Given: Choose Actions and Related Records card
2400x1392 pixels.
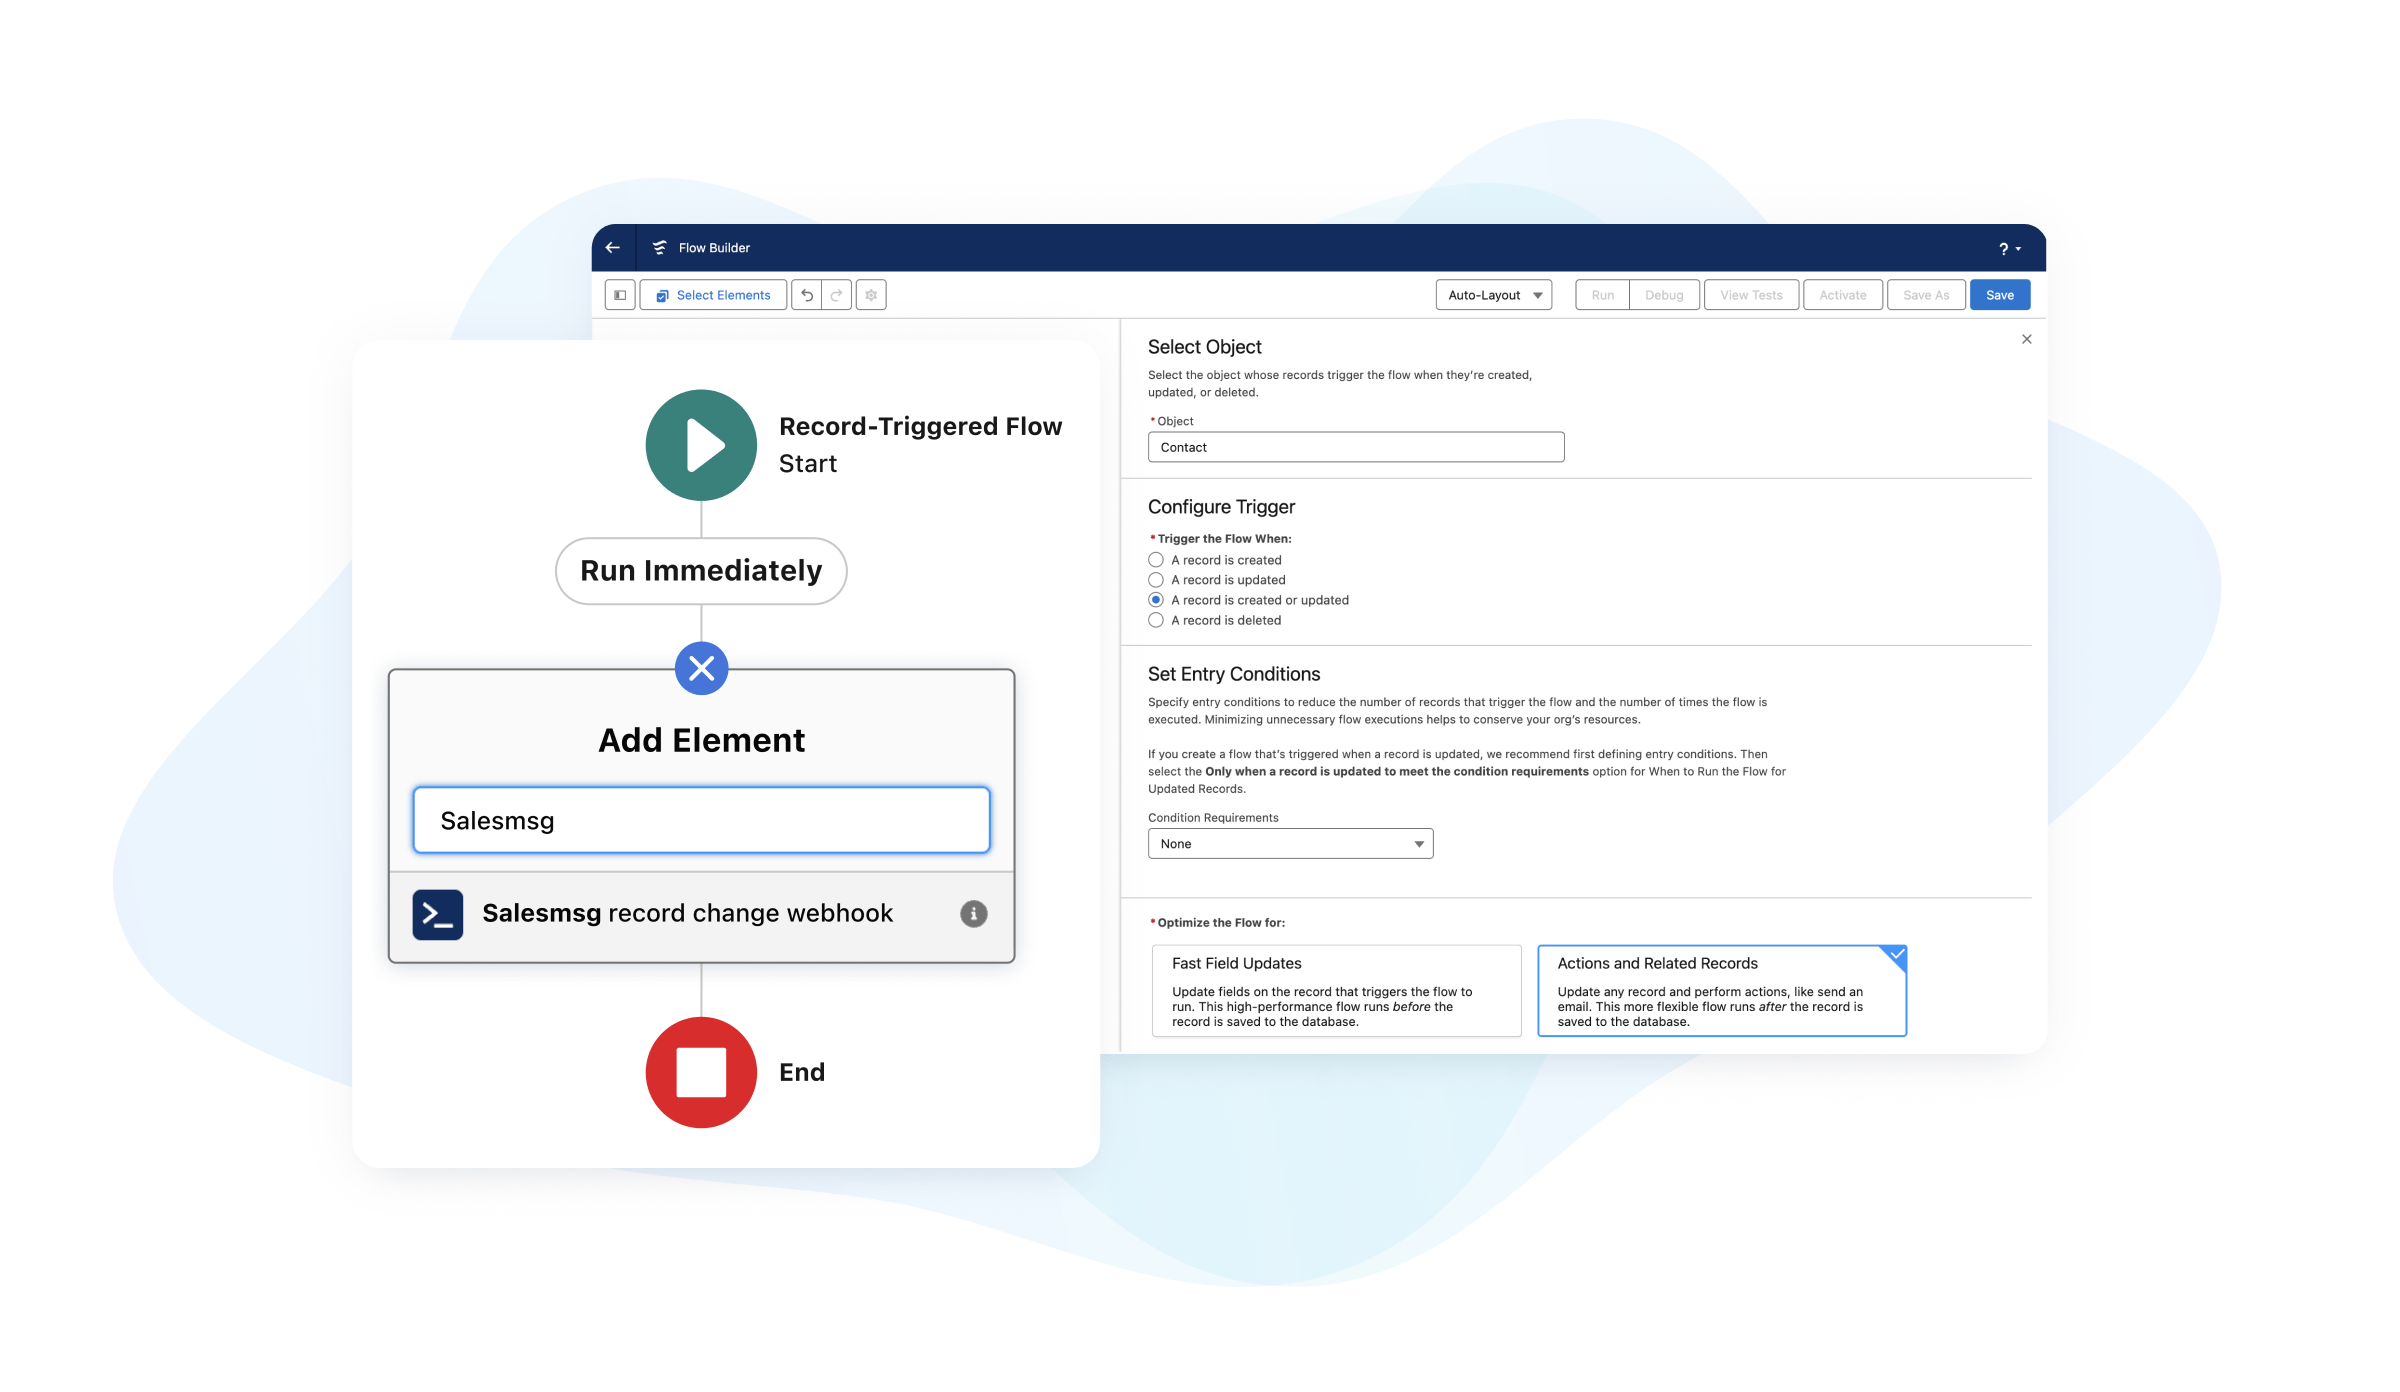Looking at the screenshot, I should pyautogui.click(x=1722, y=991).
